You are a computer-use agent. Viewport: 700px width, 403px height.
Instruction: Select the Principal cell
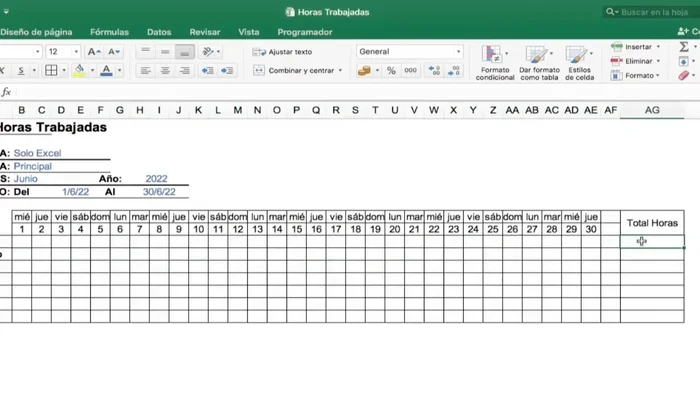click(x=33, y=166)
